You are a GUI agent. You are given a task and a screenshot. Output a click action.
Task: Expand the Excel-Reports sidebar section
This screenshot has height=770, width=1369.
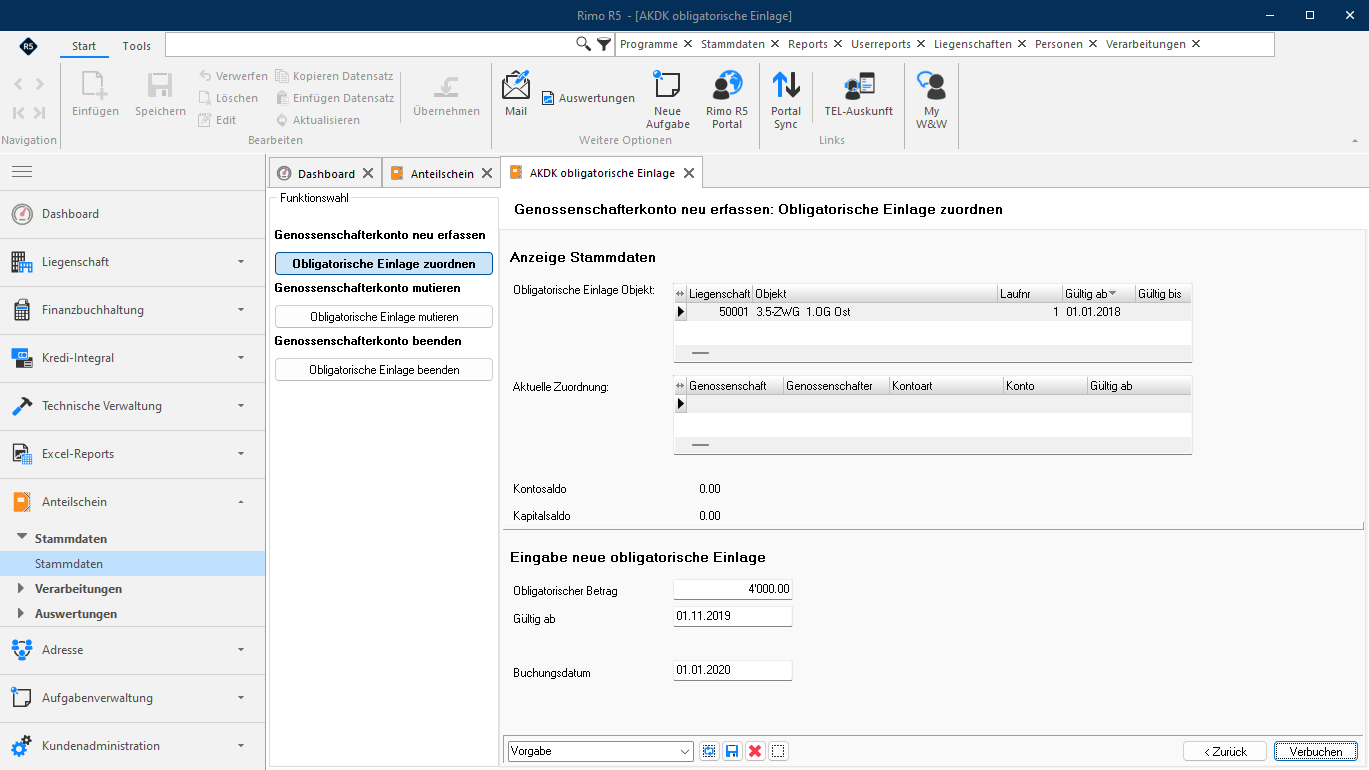click(x=132, y=454)
